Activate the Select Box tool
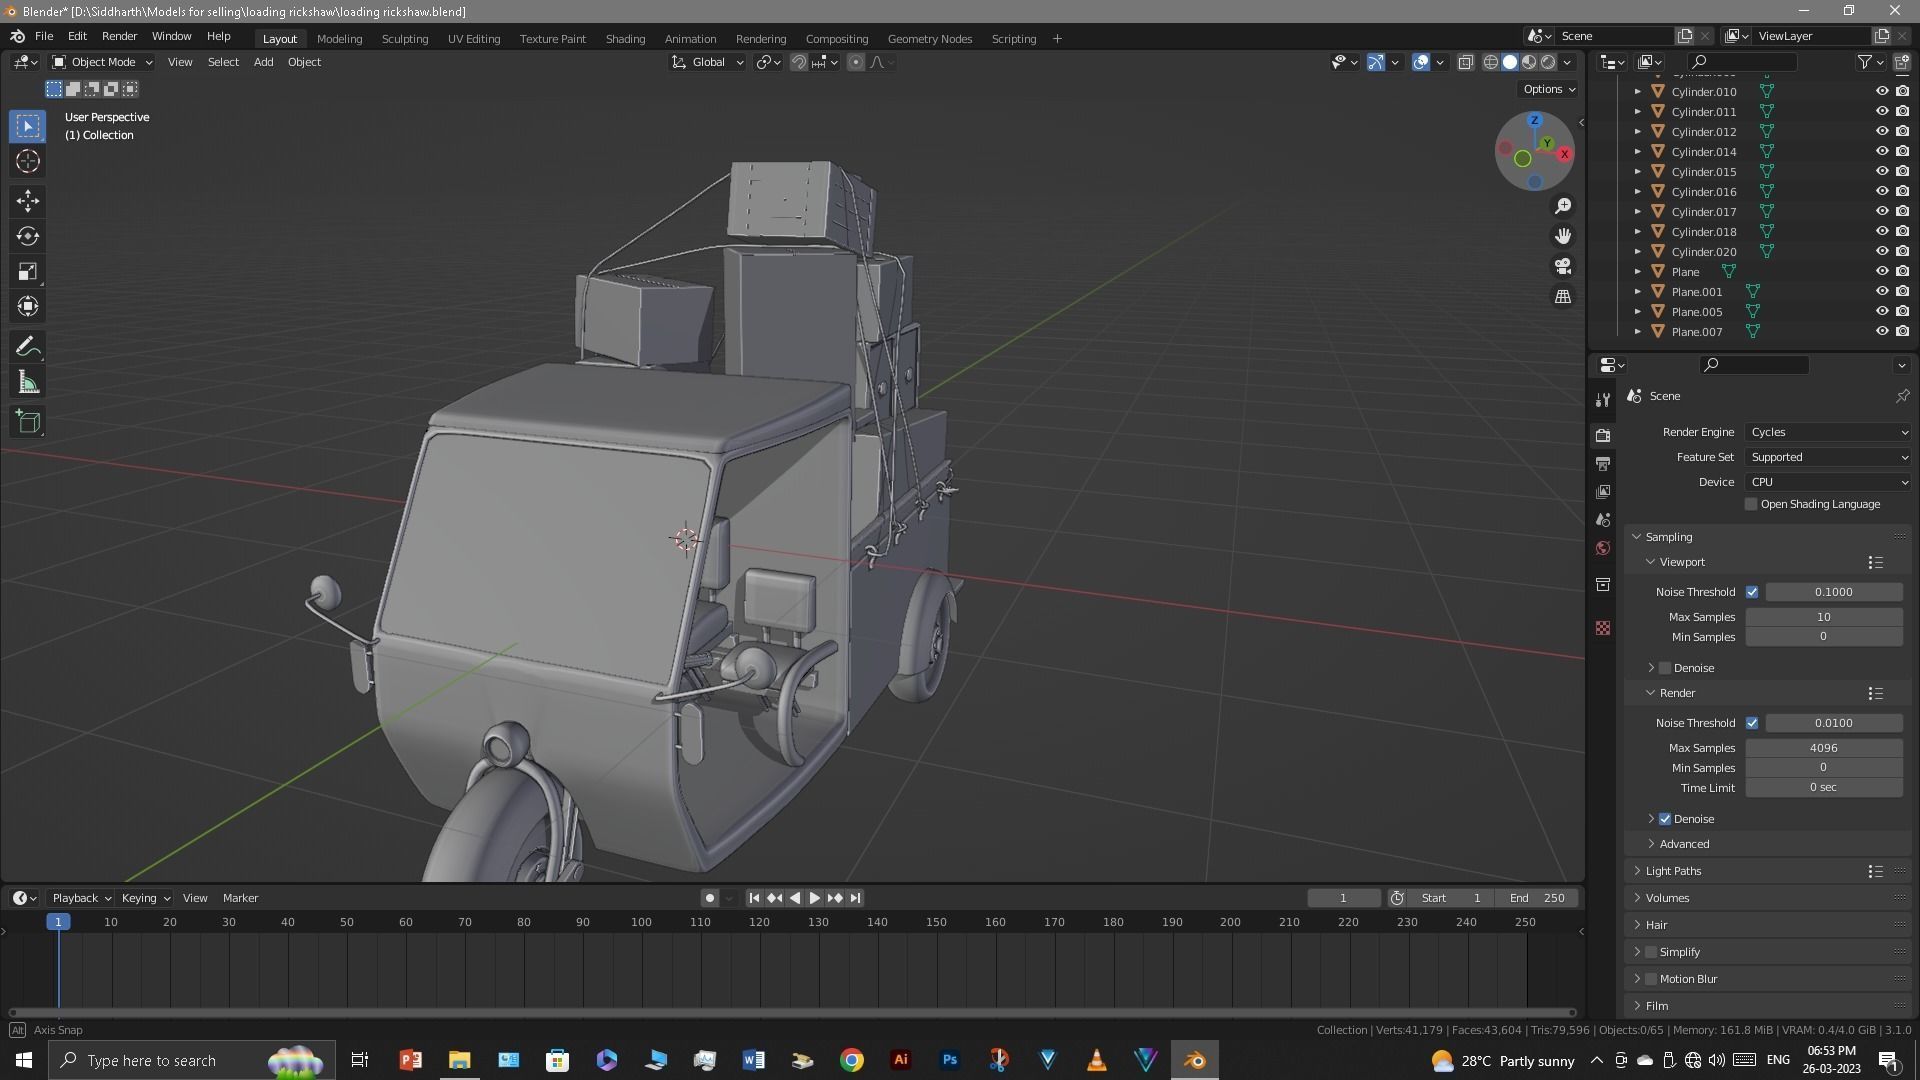 [28, 126]
